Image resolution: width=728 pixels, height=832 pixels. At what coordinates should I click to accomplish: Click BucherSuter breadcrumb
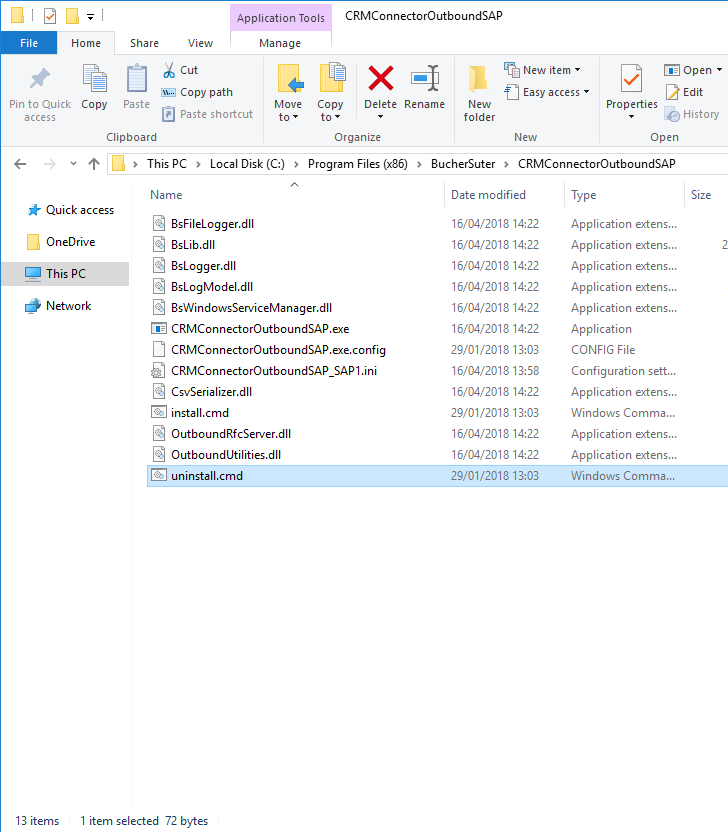coord(463,164)
